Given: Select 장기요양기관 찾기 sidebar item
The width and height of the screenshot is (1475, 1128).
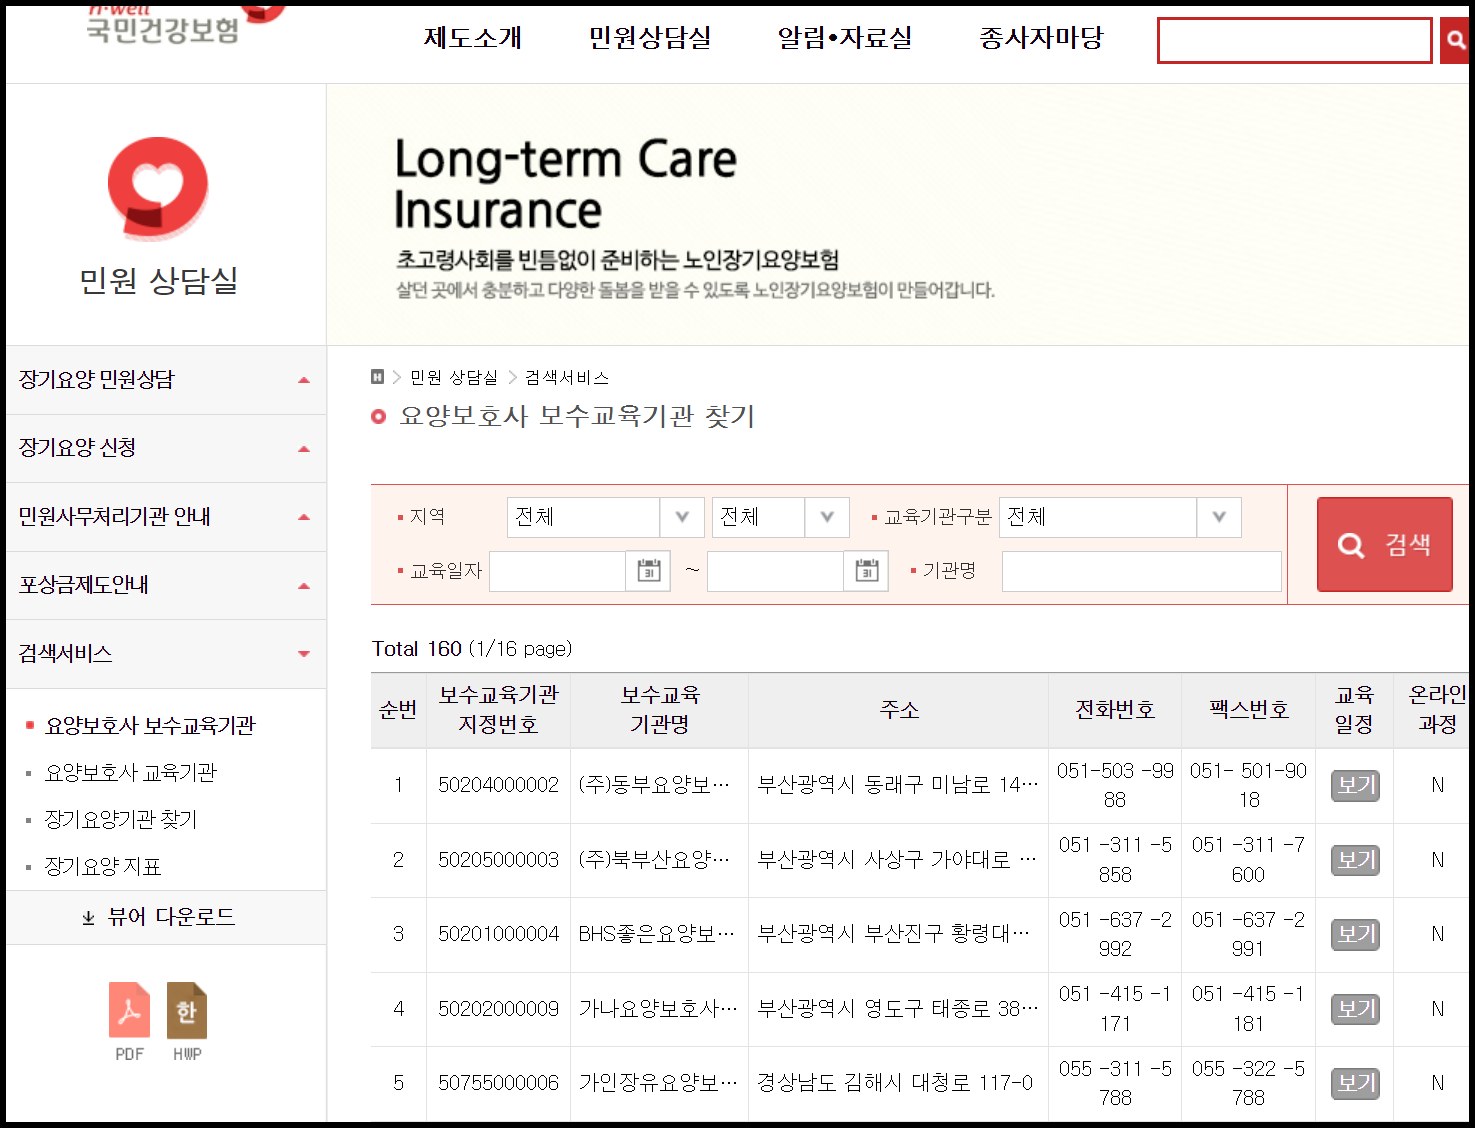Looking at the screenshot, I should pos(121,820).
